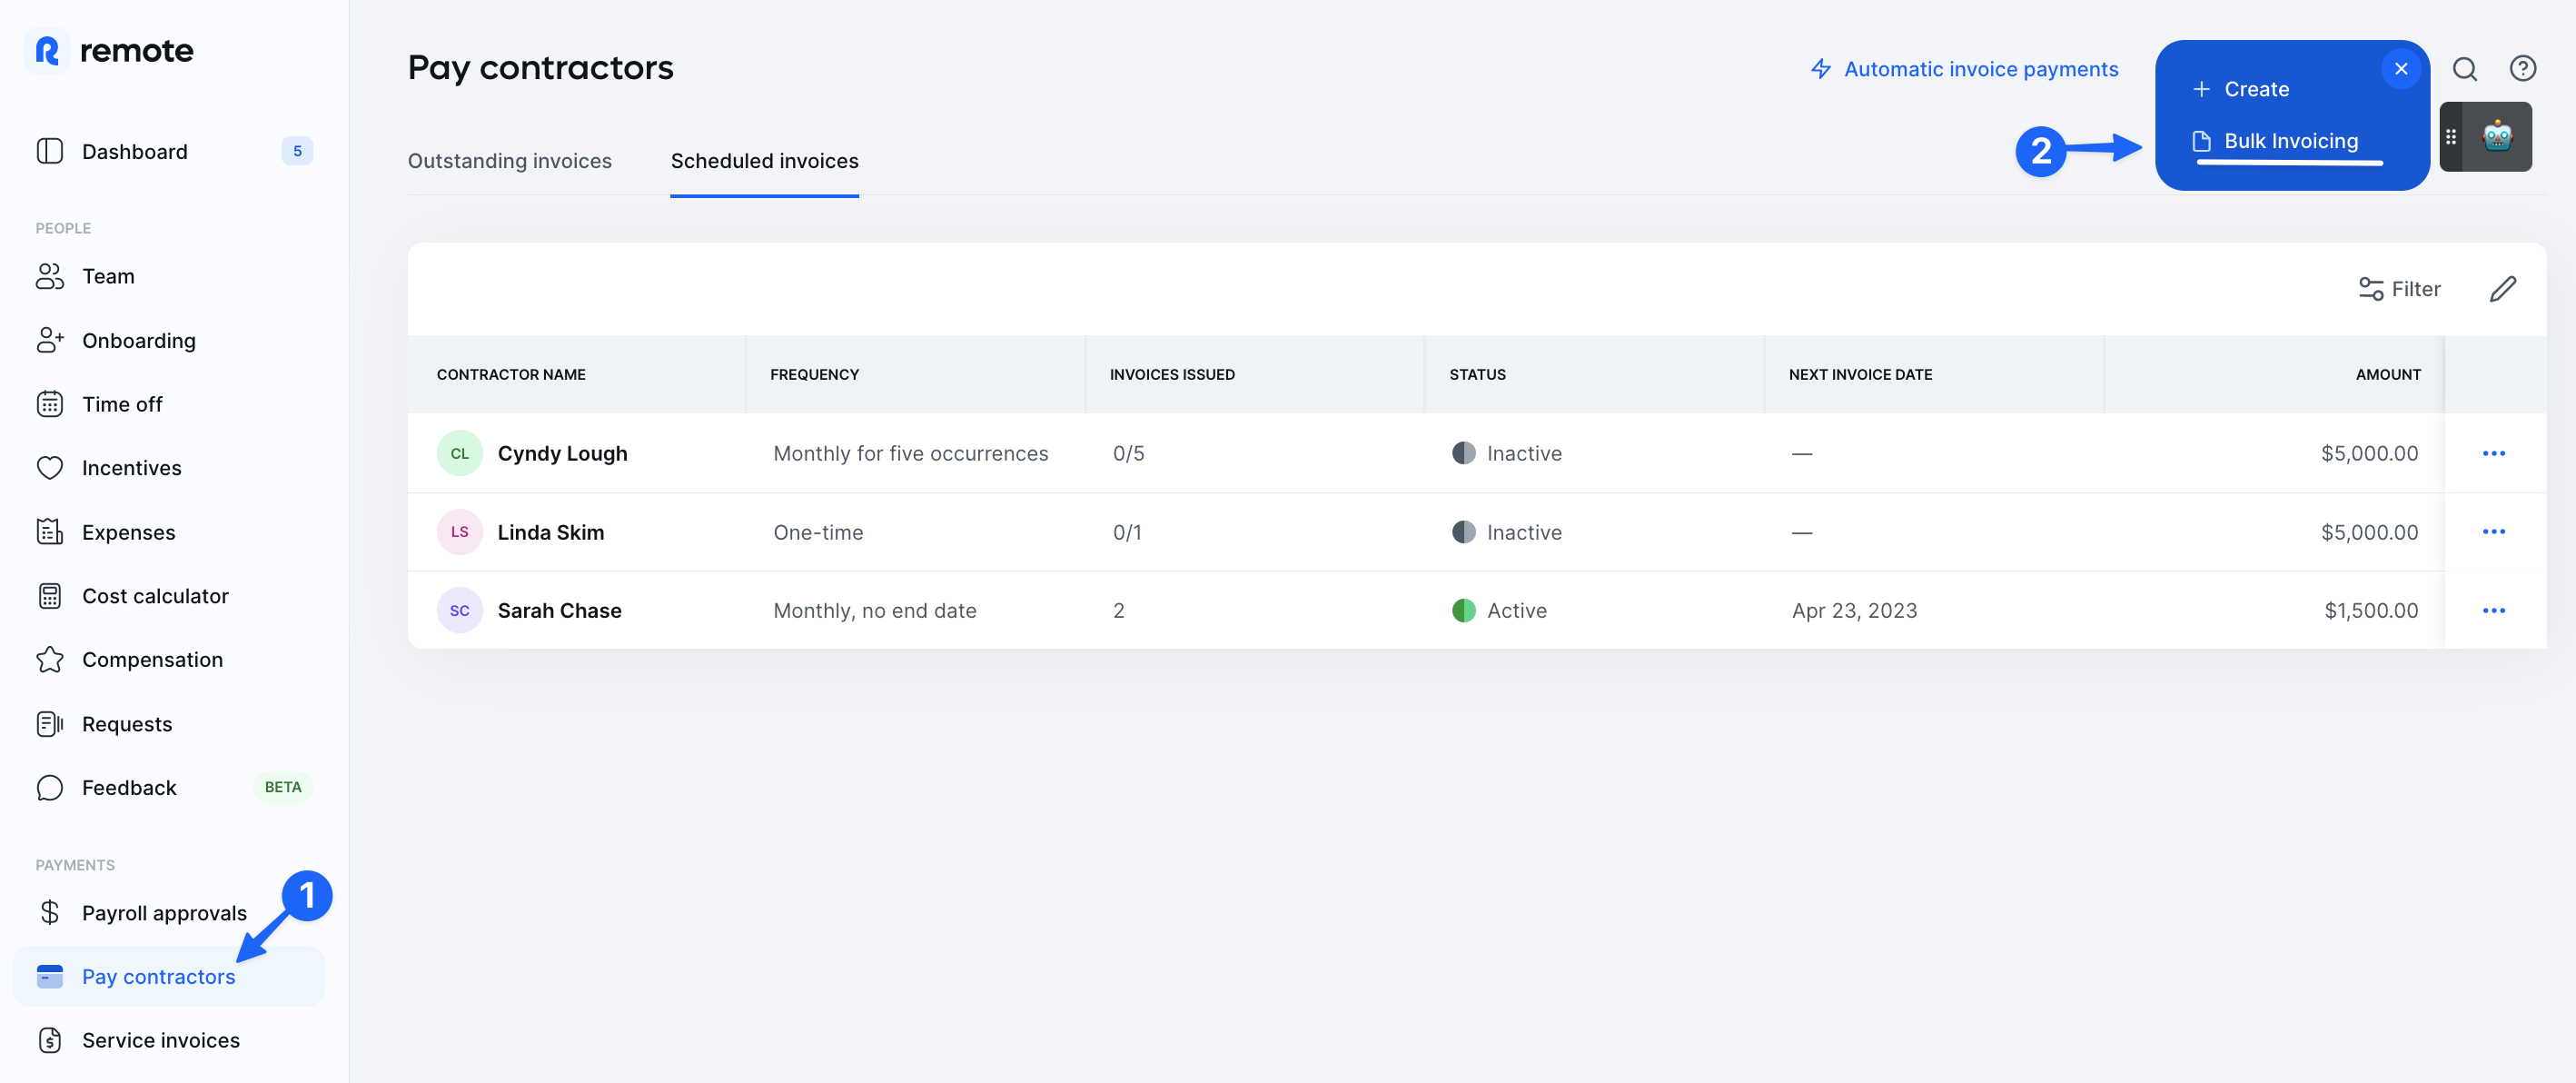Image resolution: width=2576 pixels, height=1083 pixels.
Task: Dismiss the Create popup with the X
Action: [2401, 67]
